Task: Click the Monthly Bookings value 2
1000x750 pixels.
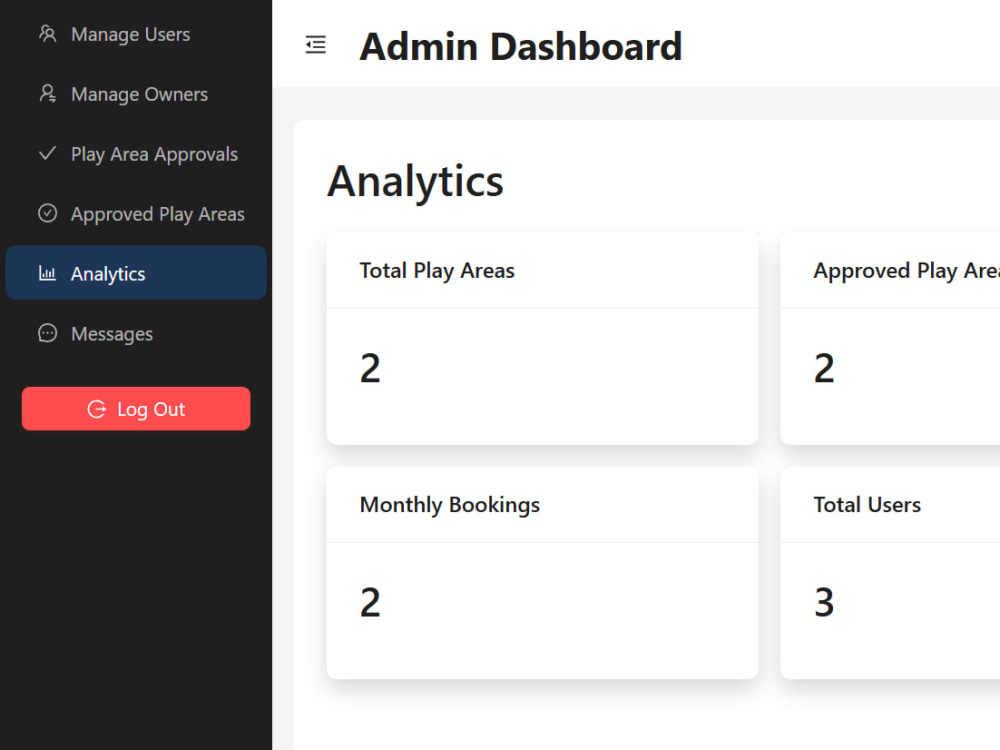Action: point(371,603)
